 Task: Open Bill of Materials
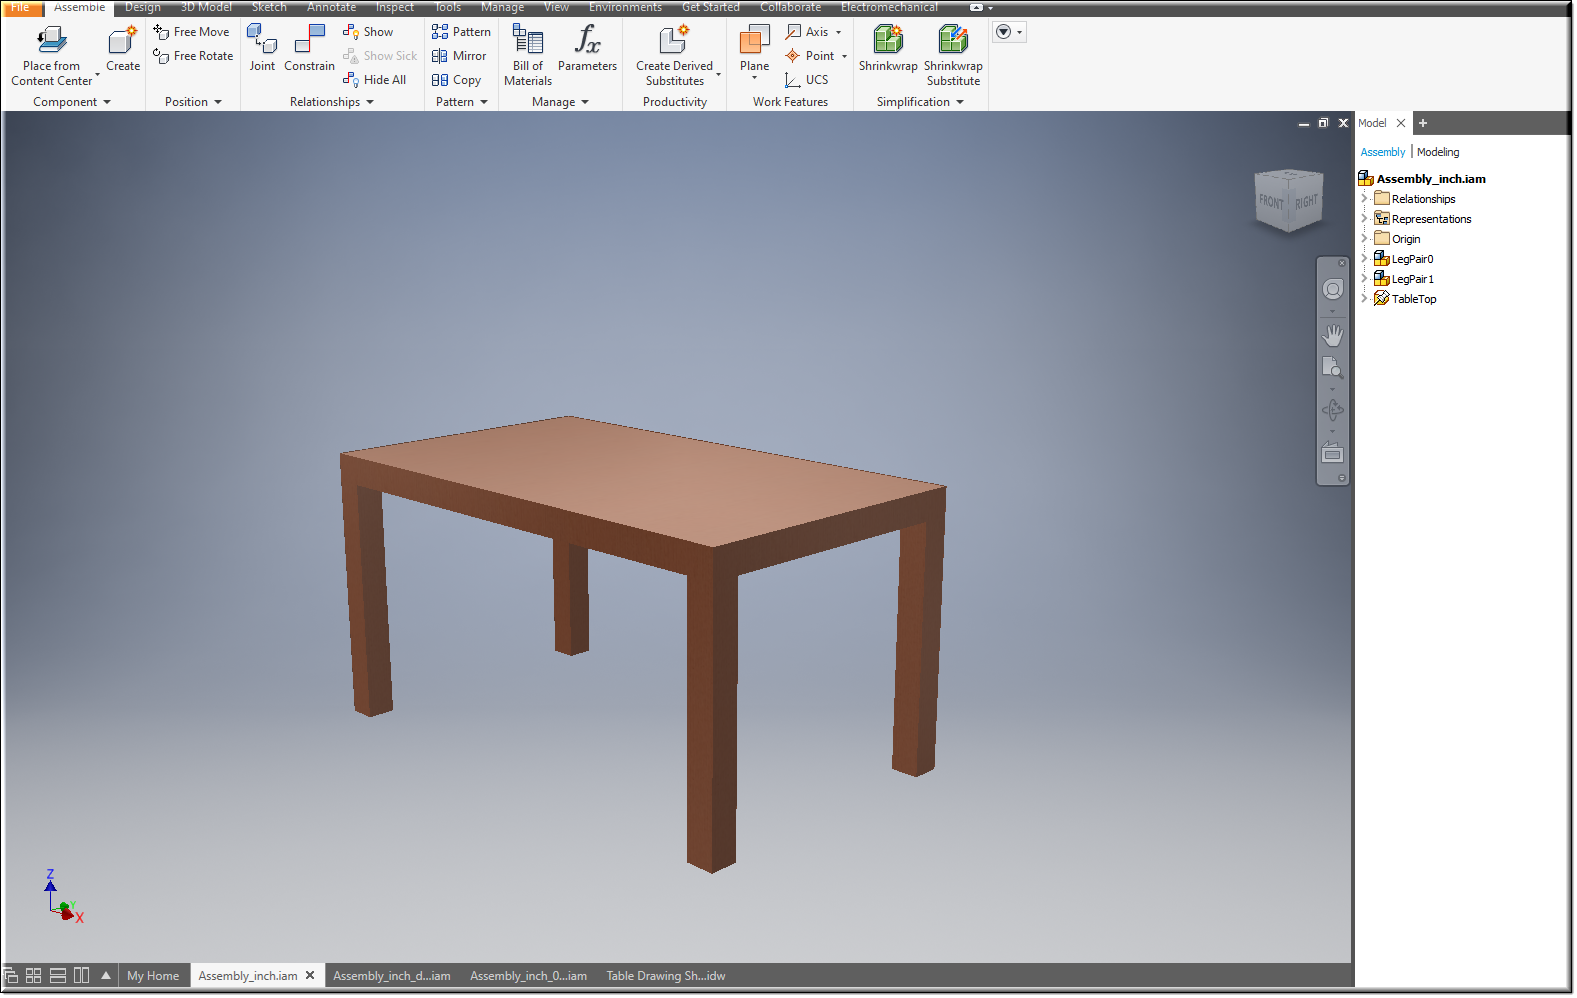point(527,55)
